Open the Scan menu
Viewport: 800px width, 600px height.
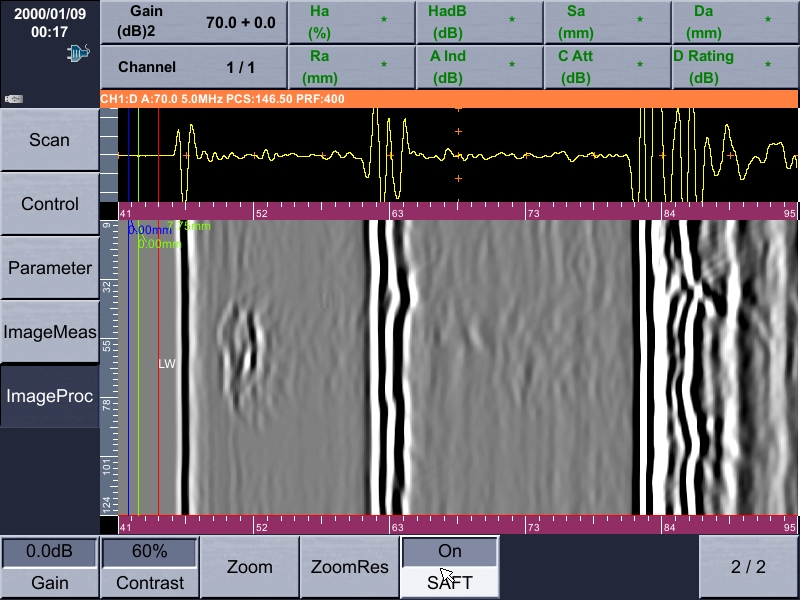tap(49, 139)
